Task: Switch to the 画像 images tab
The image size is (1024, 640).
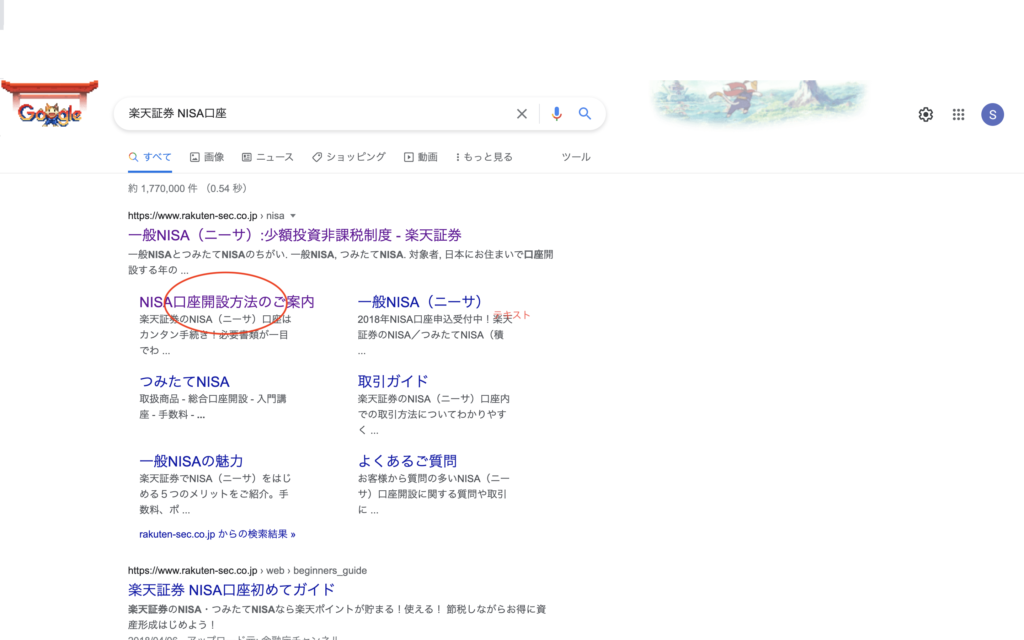Action: click(207, 157)
